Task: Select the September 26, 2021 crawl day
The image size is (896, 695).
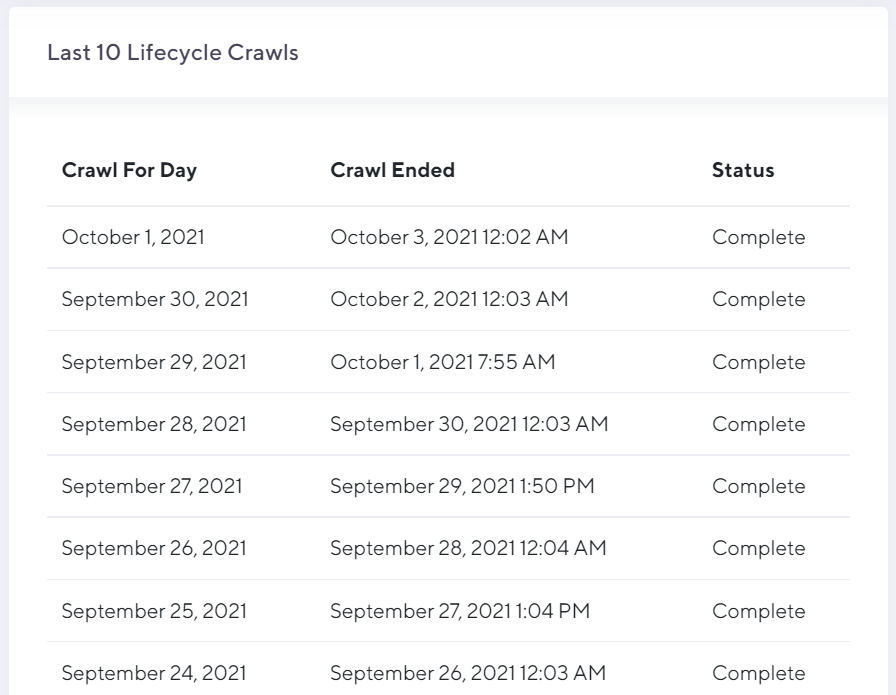Action: pyautogui.click(x=154, y=548)
